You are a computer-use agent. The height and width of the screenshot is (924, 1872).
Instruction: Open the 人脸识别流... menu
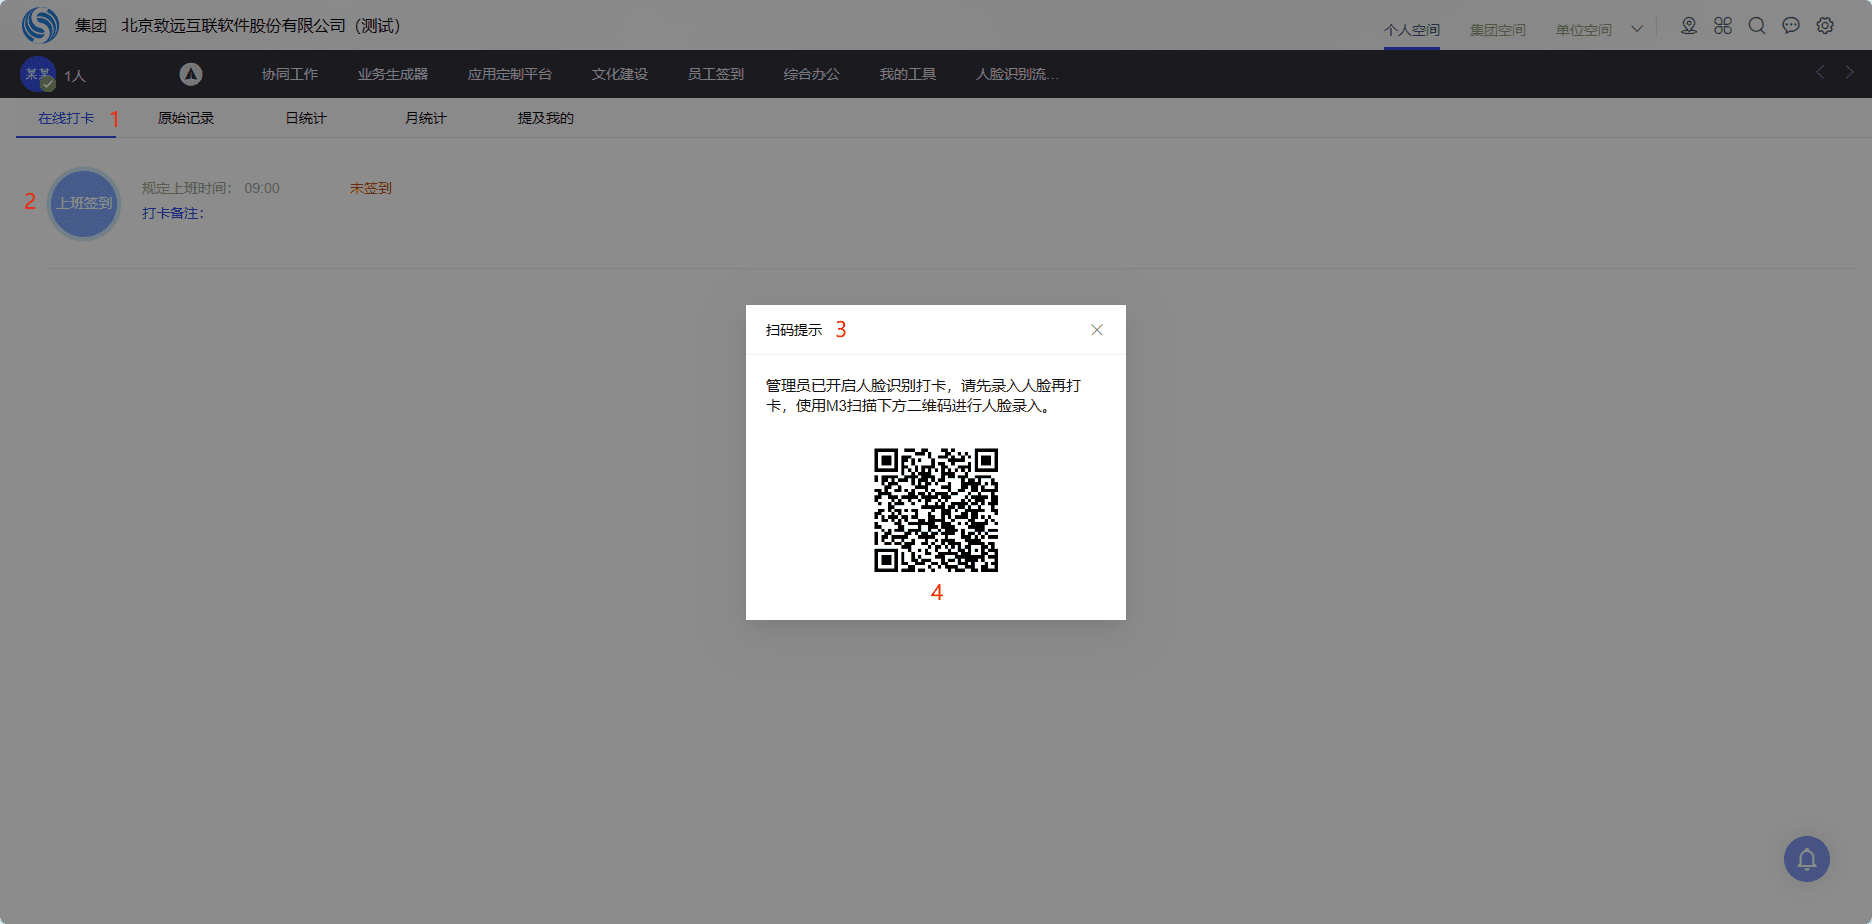point(1017,74)
